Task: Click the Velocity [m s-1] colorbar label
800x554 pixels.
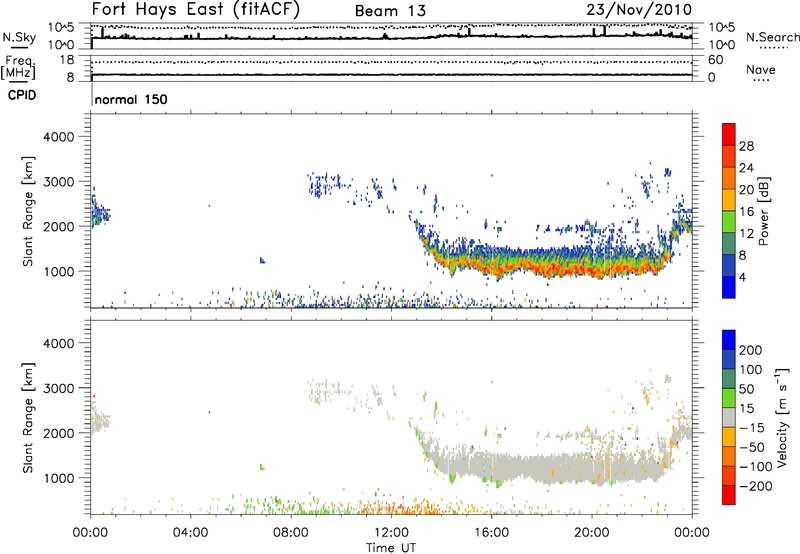Action: click(x=782, y=417)
